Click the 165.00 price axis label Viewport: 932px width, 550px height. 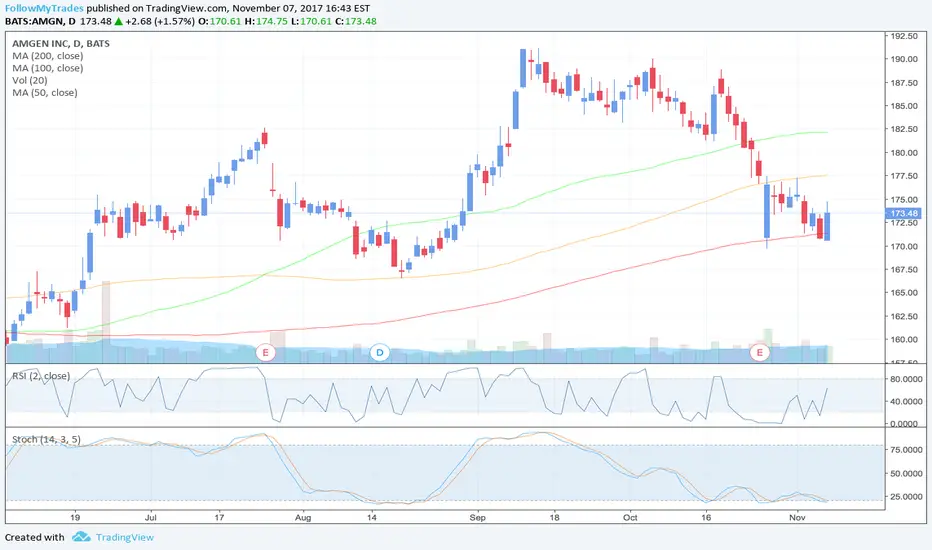coord(904,293)
